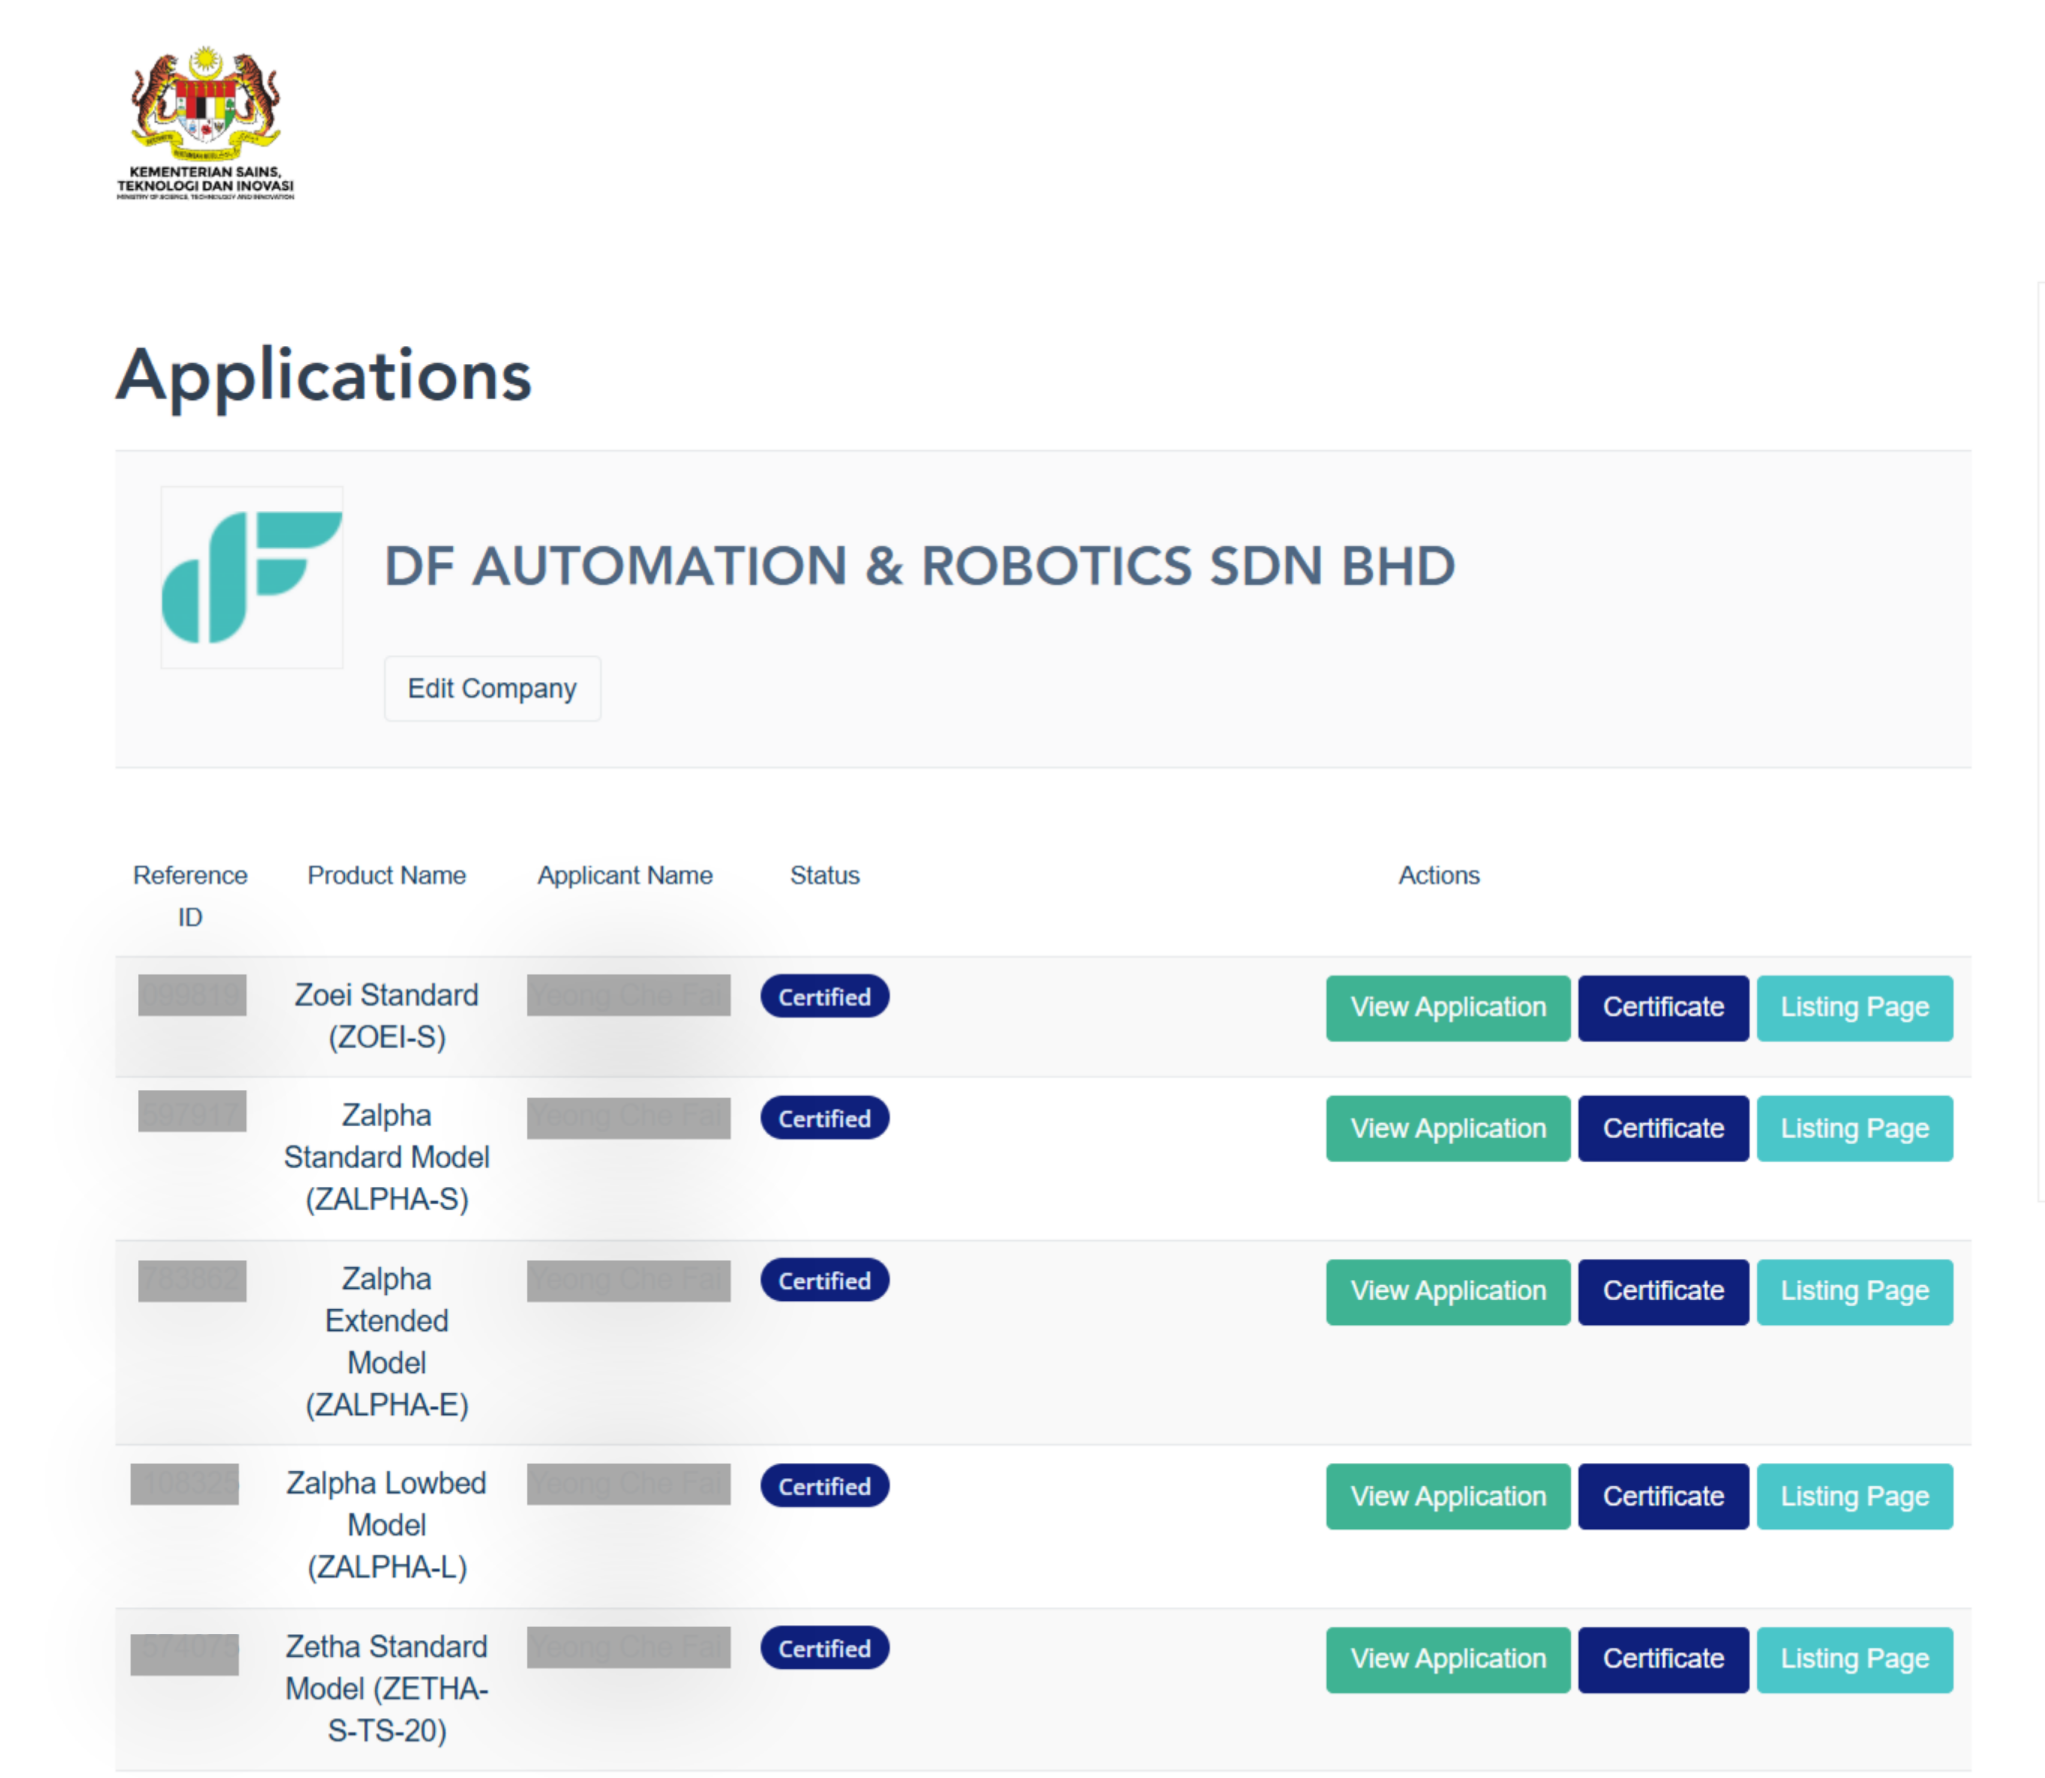
Task: Click the DF Automation company logo
Action: click(x=252, y=577)
